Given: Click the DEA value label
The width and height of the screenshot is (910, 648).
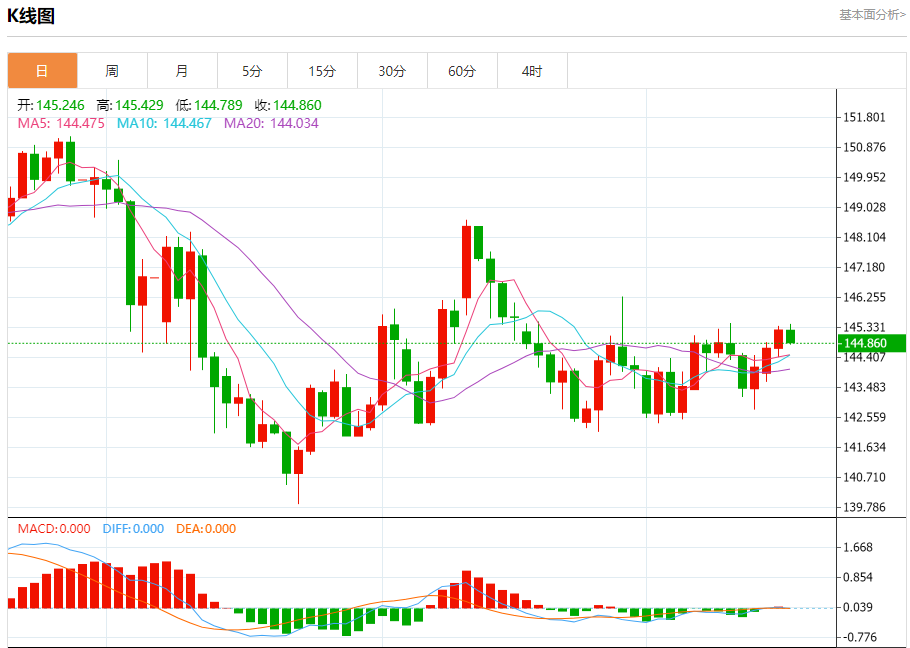Looking at the screenshot, I should (206, 529).
